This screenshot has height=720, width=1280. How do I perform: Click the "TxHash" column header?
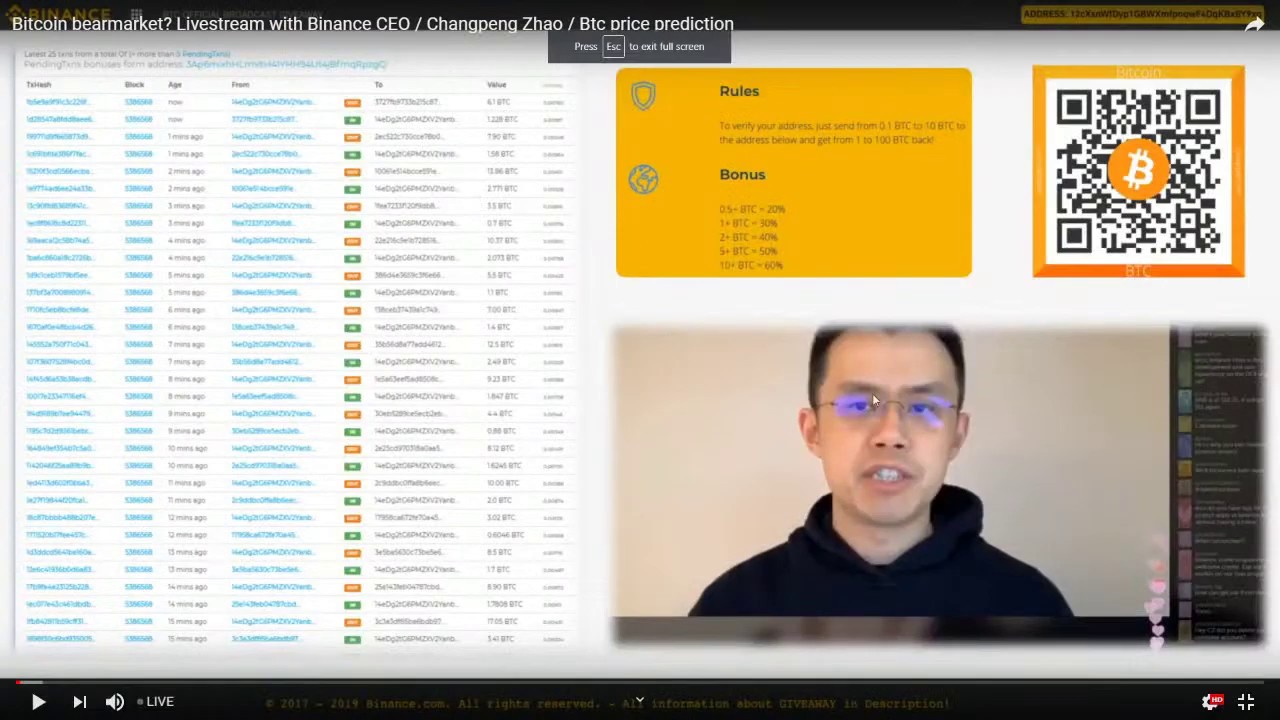tap(39, 85)
